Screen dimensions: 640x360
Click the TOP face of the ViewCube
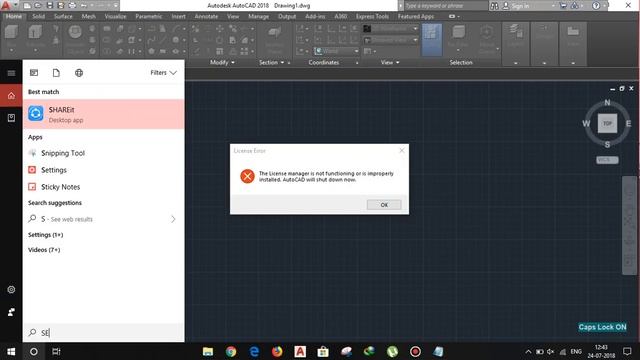point(607,123)
